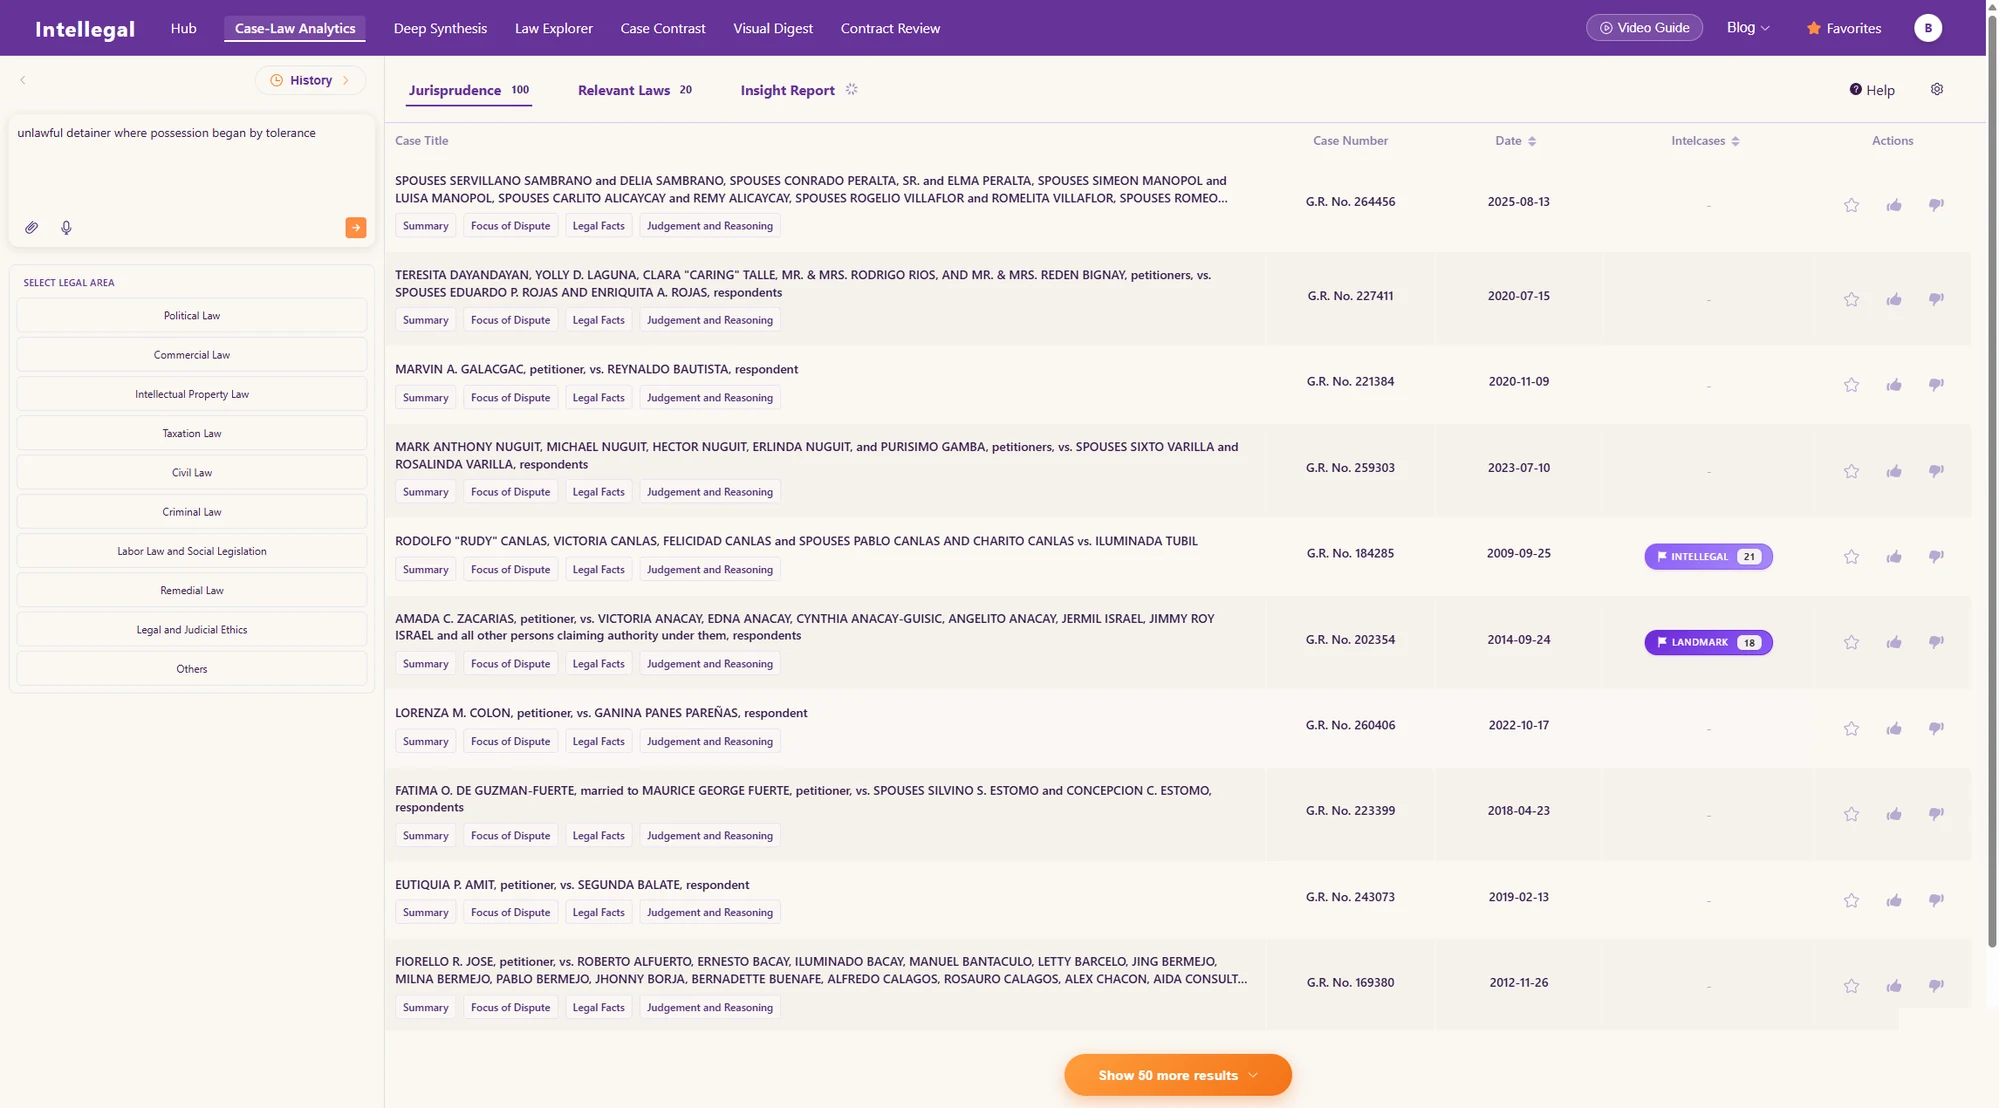
Task: Favorite the G.R. No. 259303 case
Action: [x=1851, y=471]
